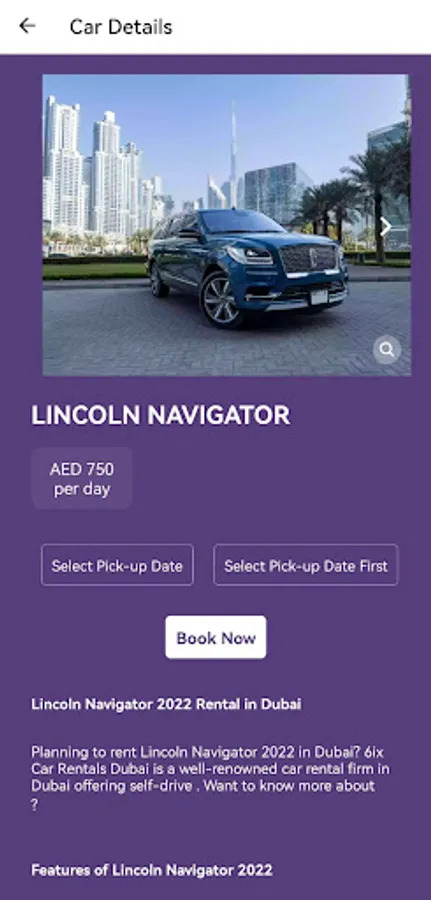Image resolution: width=431 pixels, height=900 pixels.
Task: Open image zoom with magnifier icon
Action: tap(387, 350)
